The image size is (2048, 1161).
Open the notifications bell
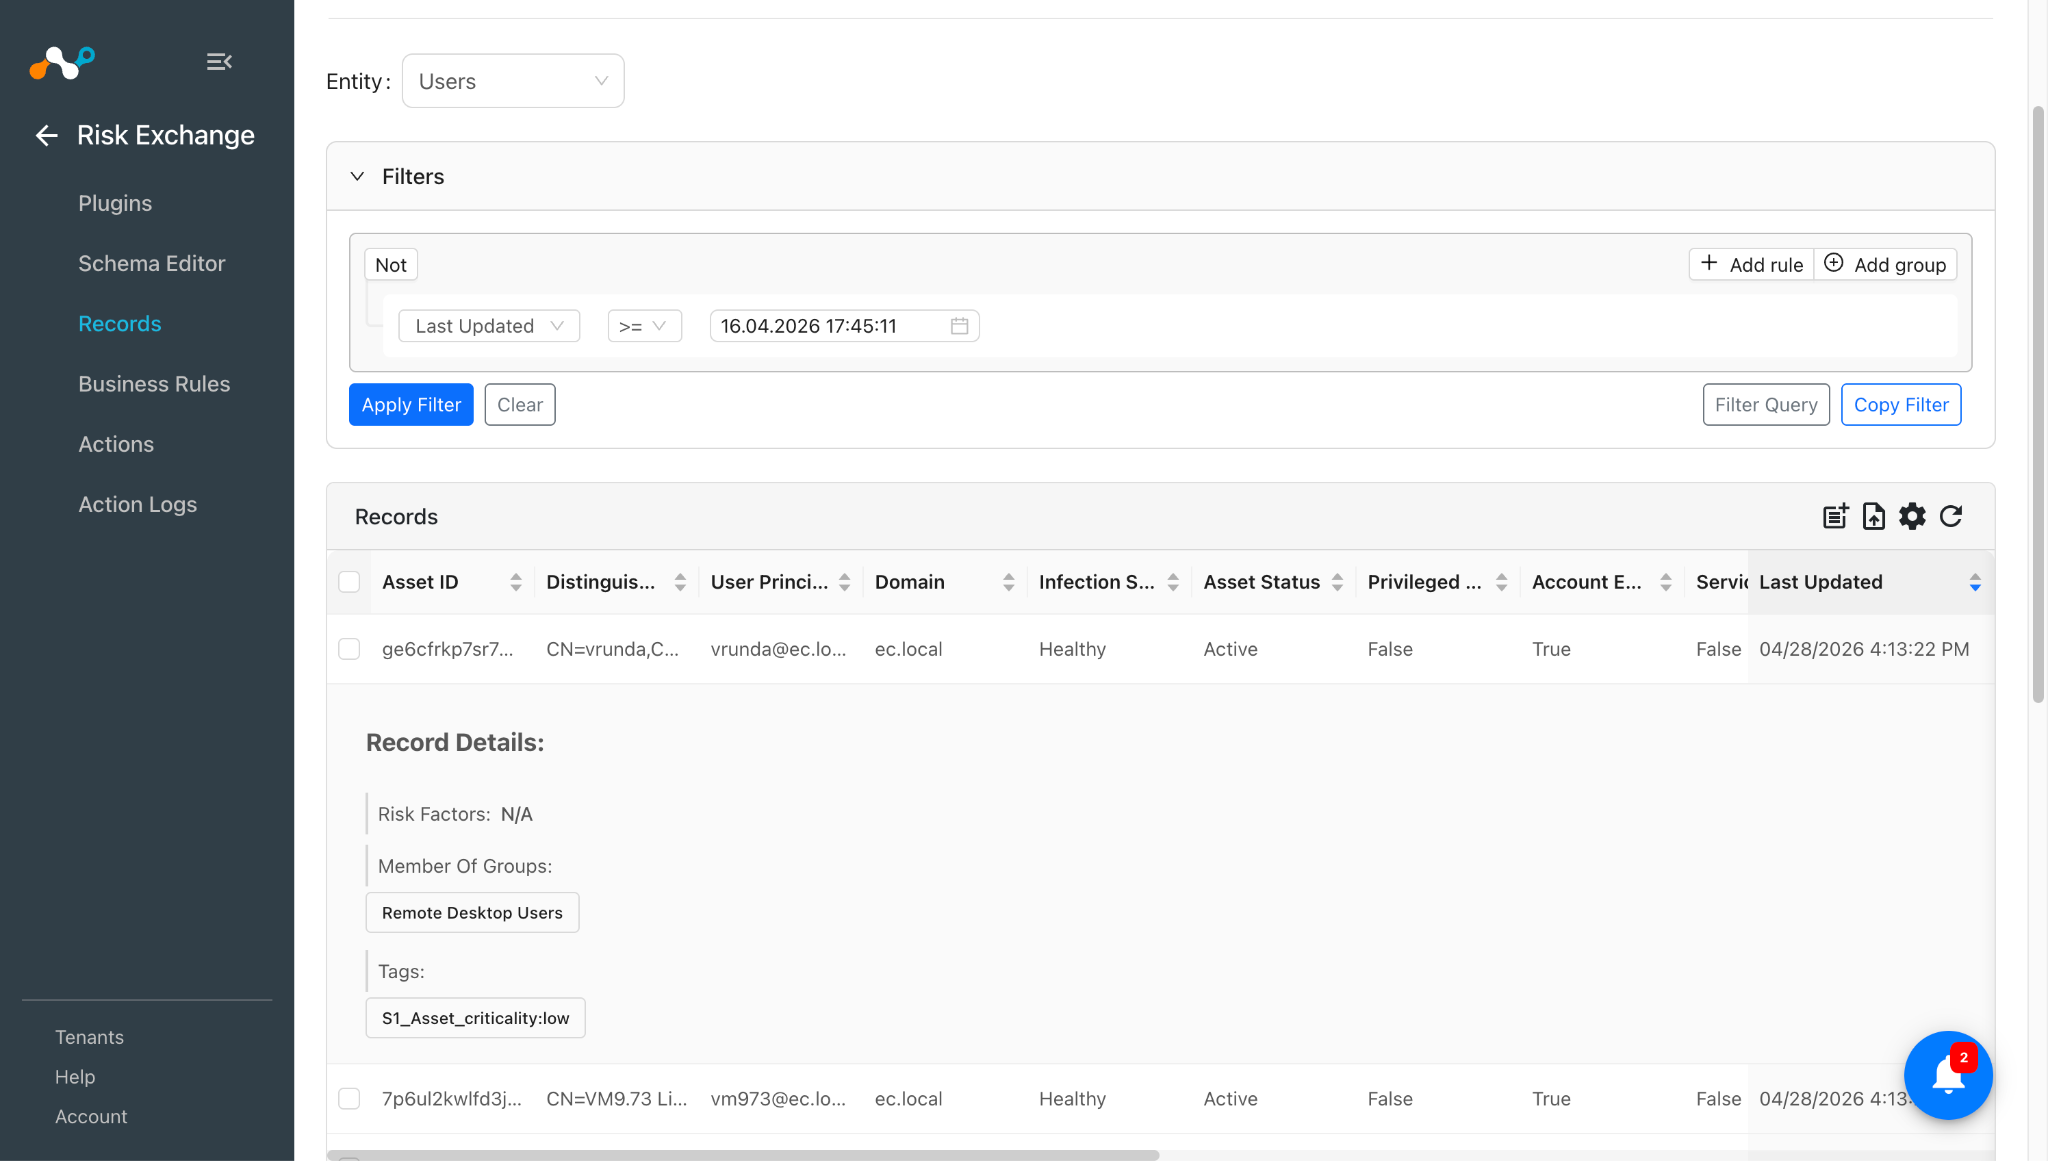(x=1948, y=1075)
